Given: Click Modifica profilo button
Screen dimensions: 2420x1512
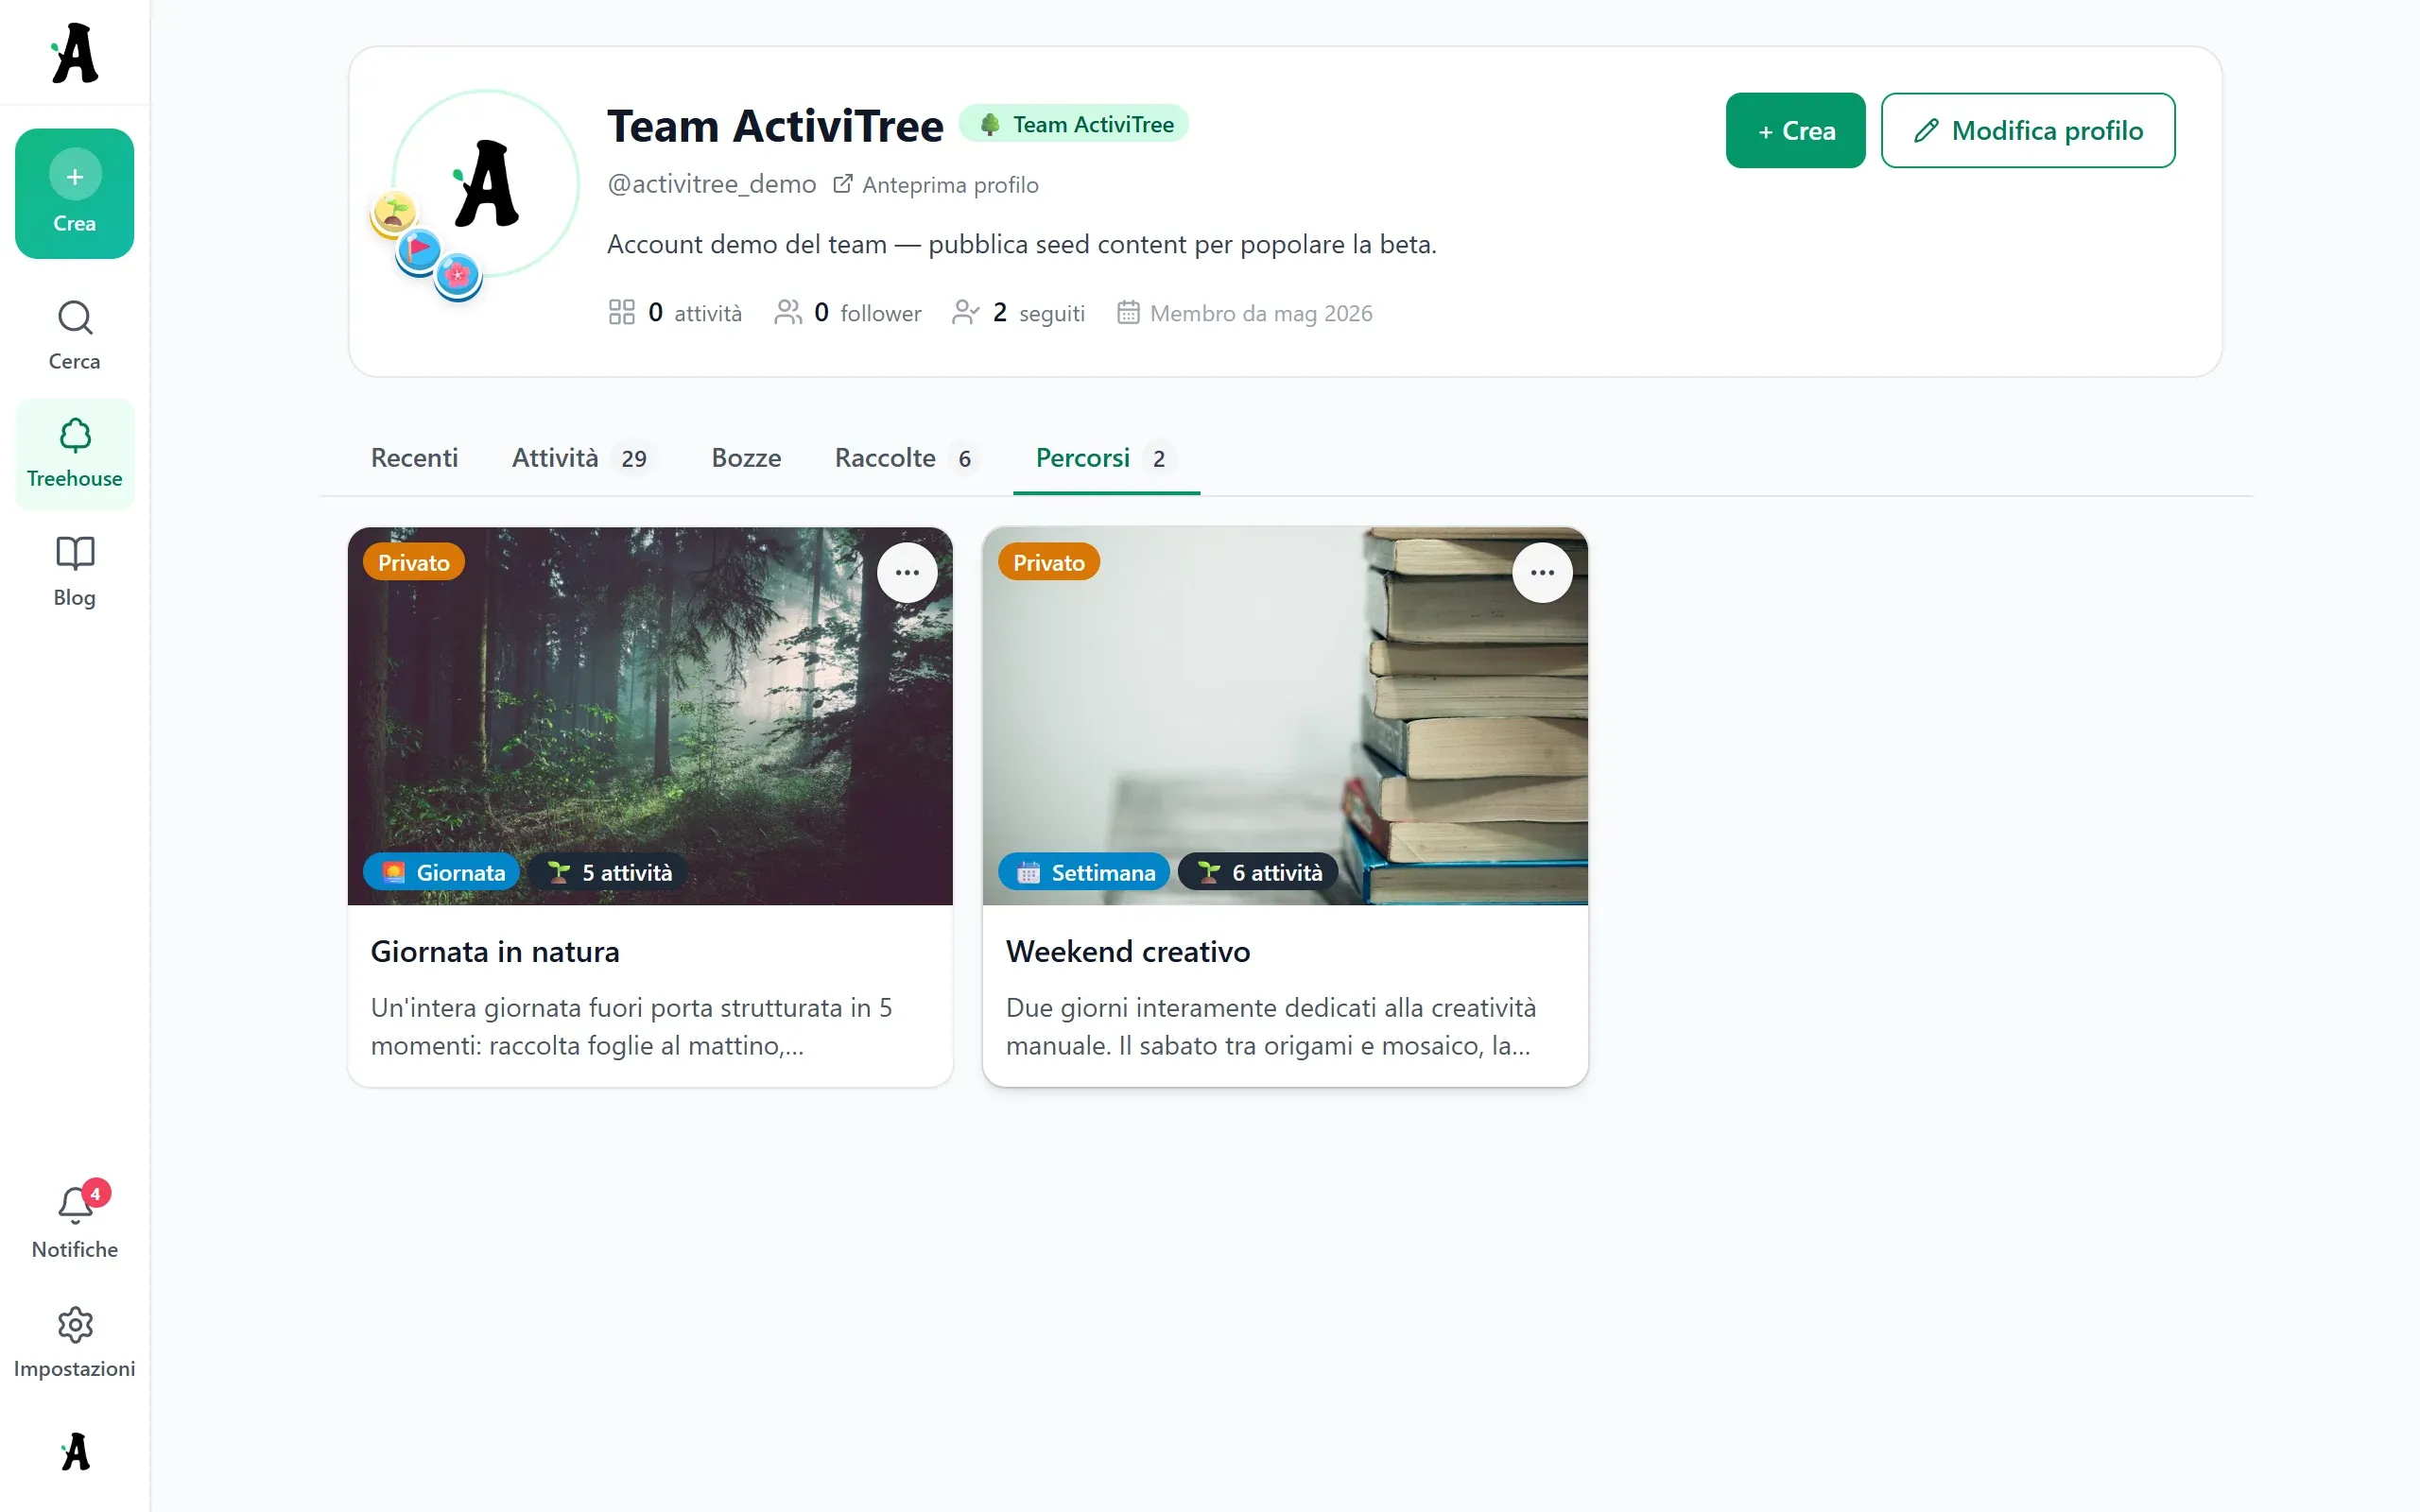Looking at the screenshot, I should coord(2027,130).
